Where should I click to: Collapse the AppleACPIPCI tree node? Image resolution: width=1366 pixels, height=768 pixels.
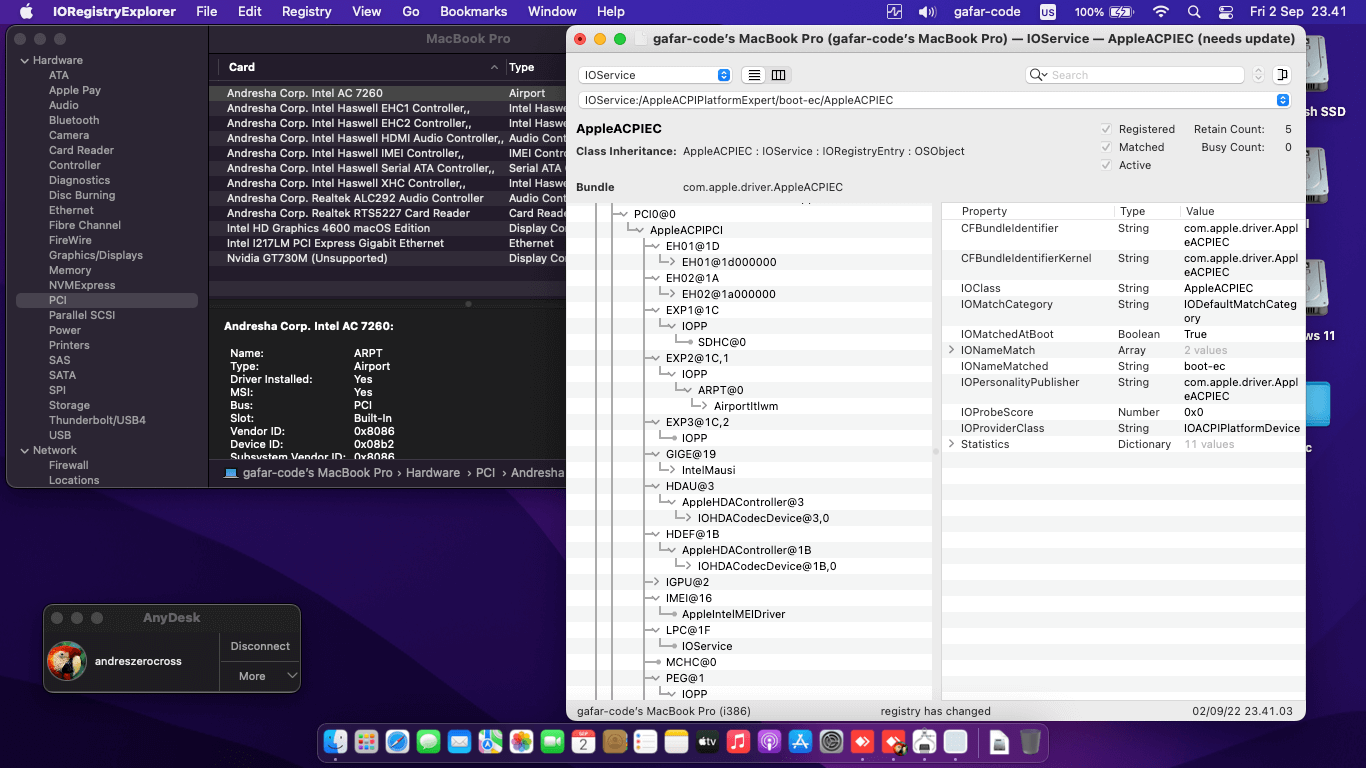click(640, 230)
